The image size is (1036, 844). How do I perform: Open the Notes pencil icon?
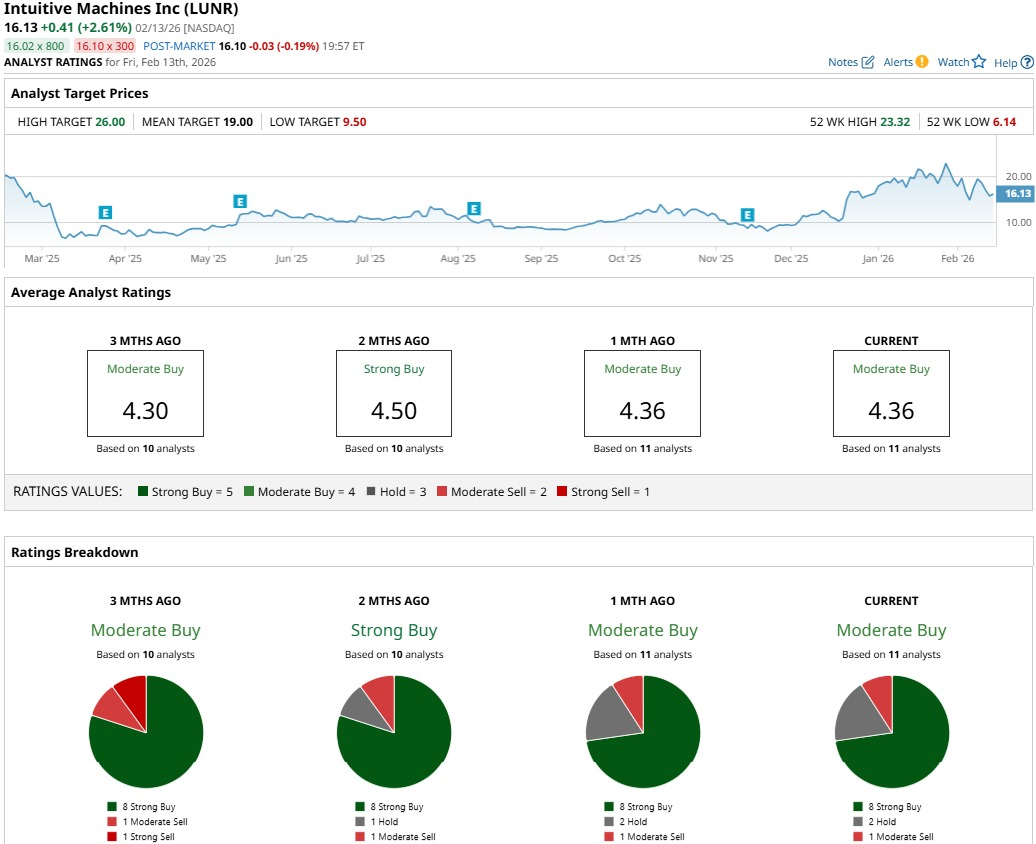(868, 62)
